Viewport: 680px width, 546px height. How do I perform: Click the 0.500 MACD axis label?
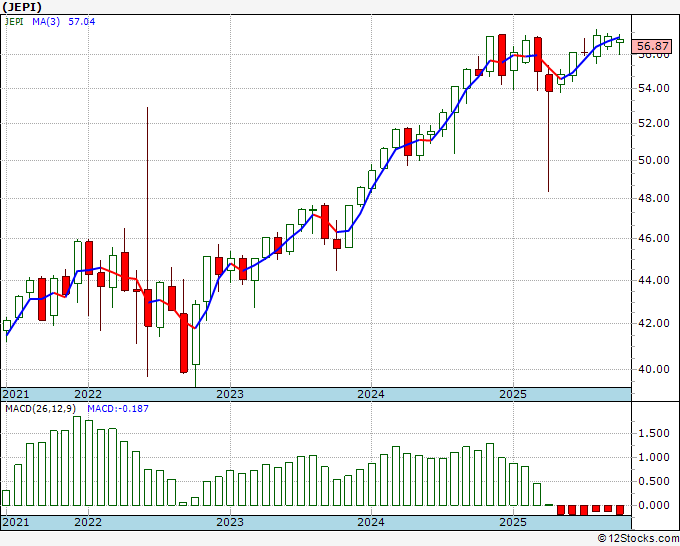tap(654, 481)
